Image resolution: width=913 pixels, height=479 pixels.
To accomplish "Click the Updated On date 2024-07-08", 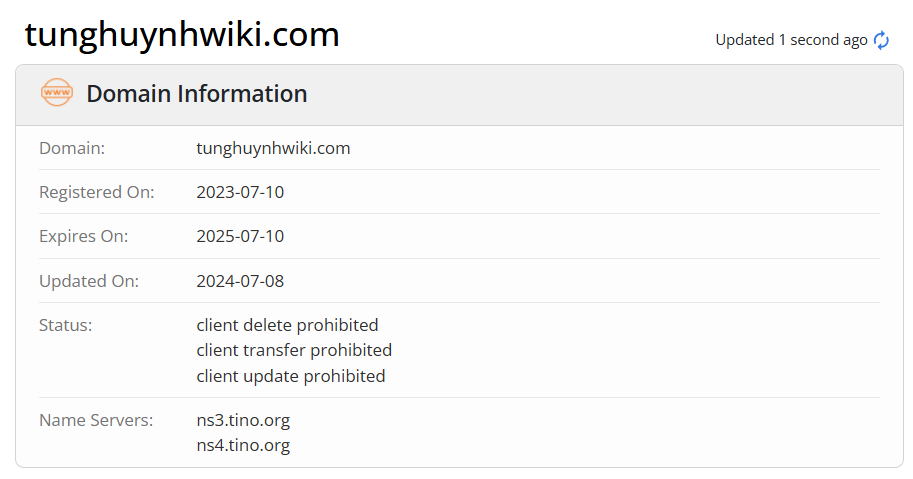I will click(x=240, y=281).
